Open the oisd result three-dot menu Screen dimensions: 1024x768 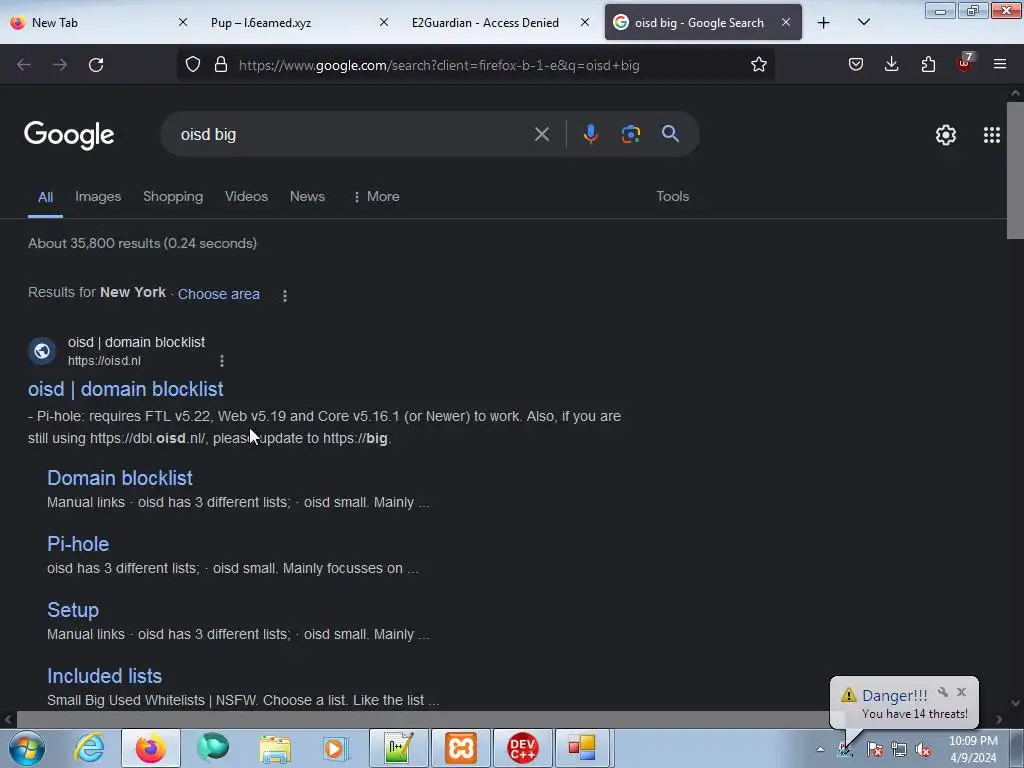pyautogui.click(x=222, y=361)
